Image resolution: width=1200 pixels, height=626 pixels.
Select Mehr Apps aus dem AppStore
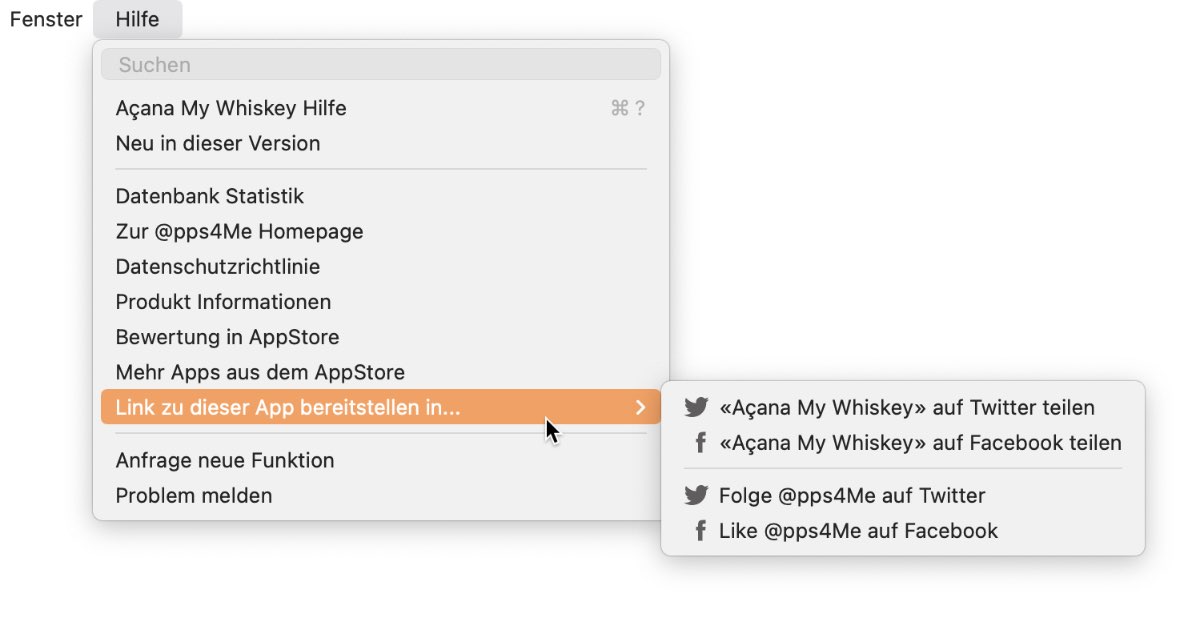pyautogui.click(x=381, y=372)
